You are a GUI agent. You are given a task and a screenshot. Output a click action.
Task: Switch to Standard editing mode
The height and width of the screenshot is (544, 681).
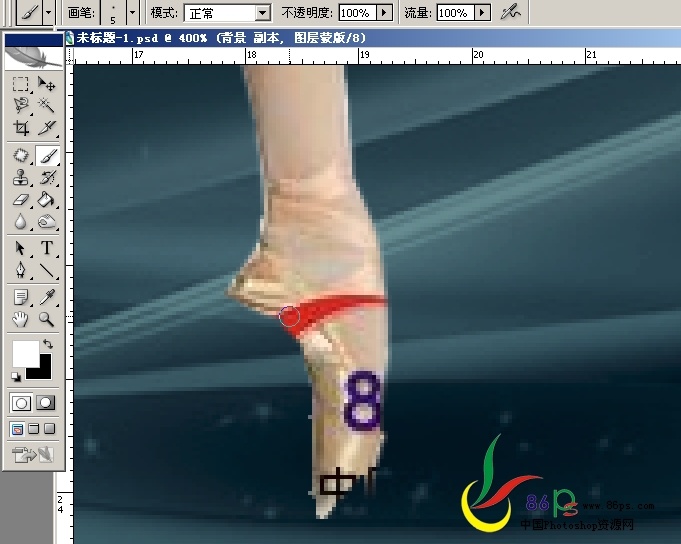point(21,403)
